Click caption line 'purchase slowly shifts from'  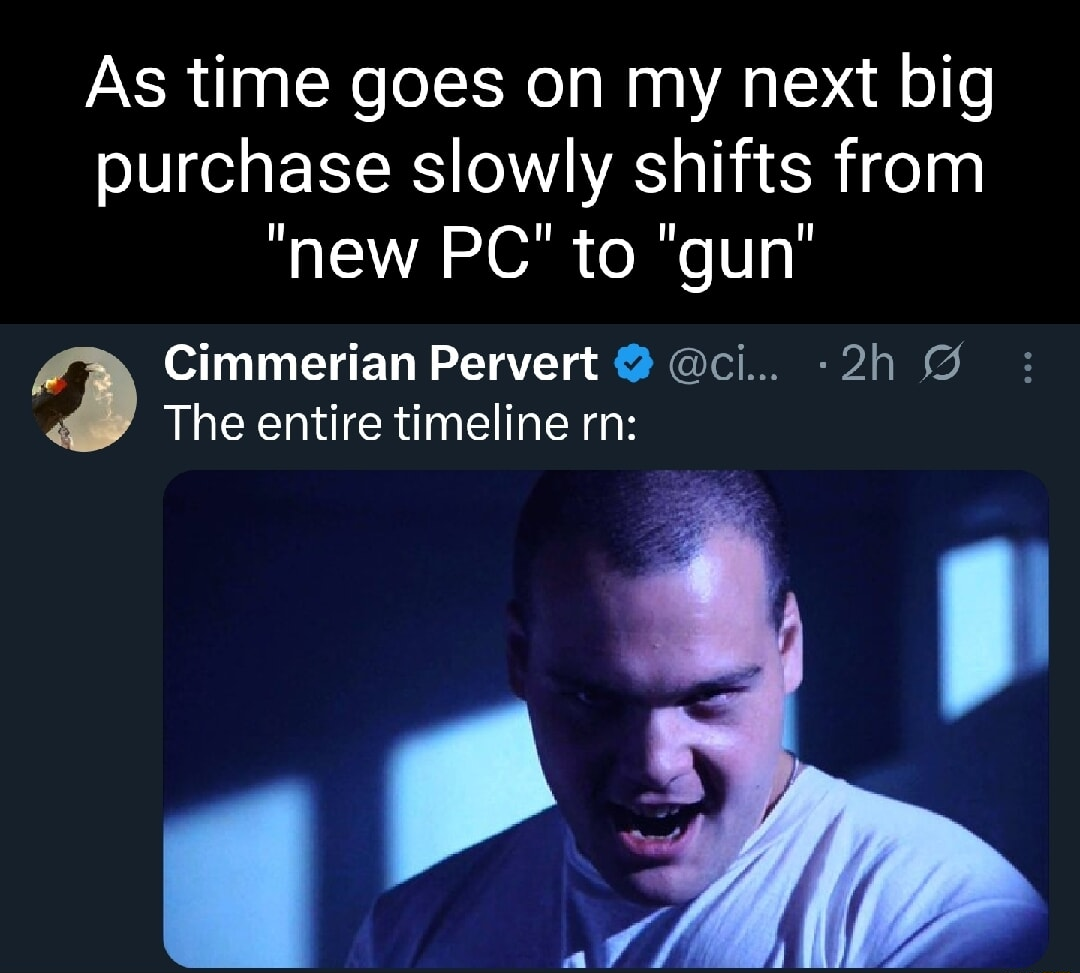tap(540, 170)
